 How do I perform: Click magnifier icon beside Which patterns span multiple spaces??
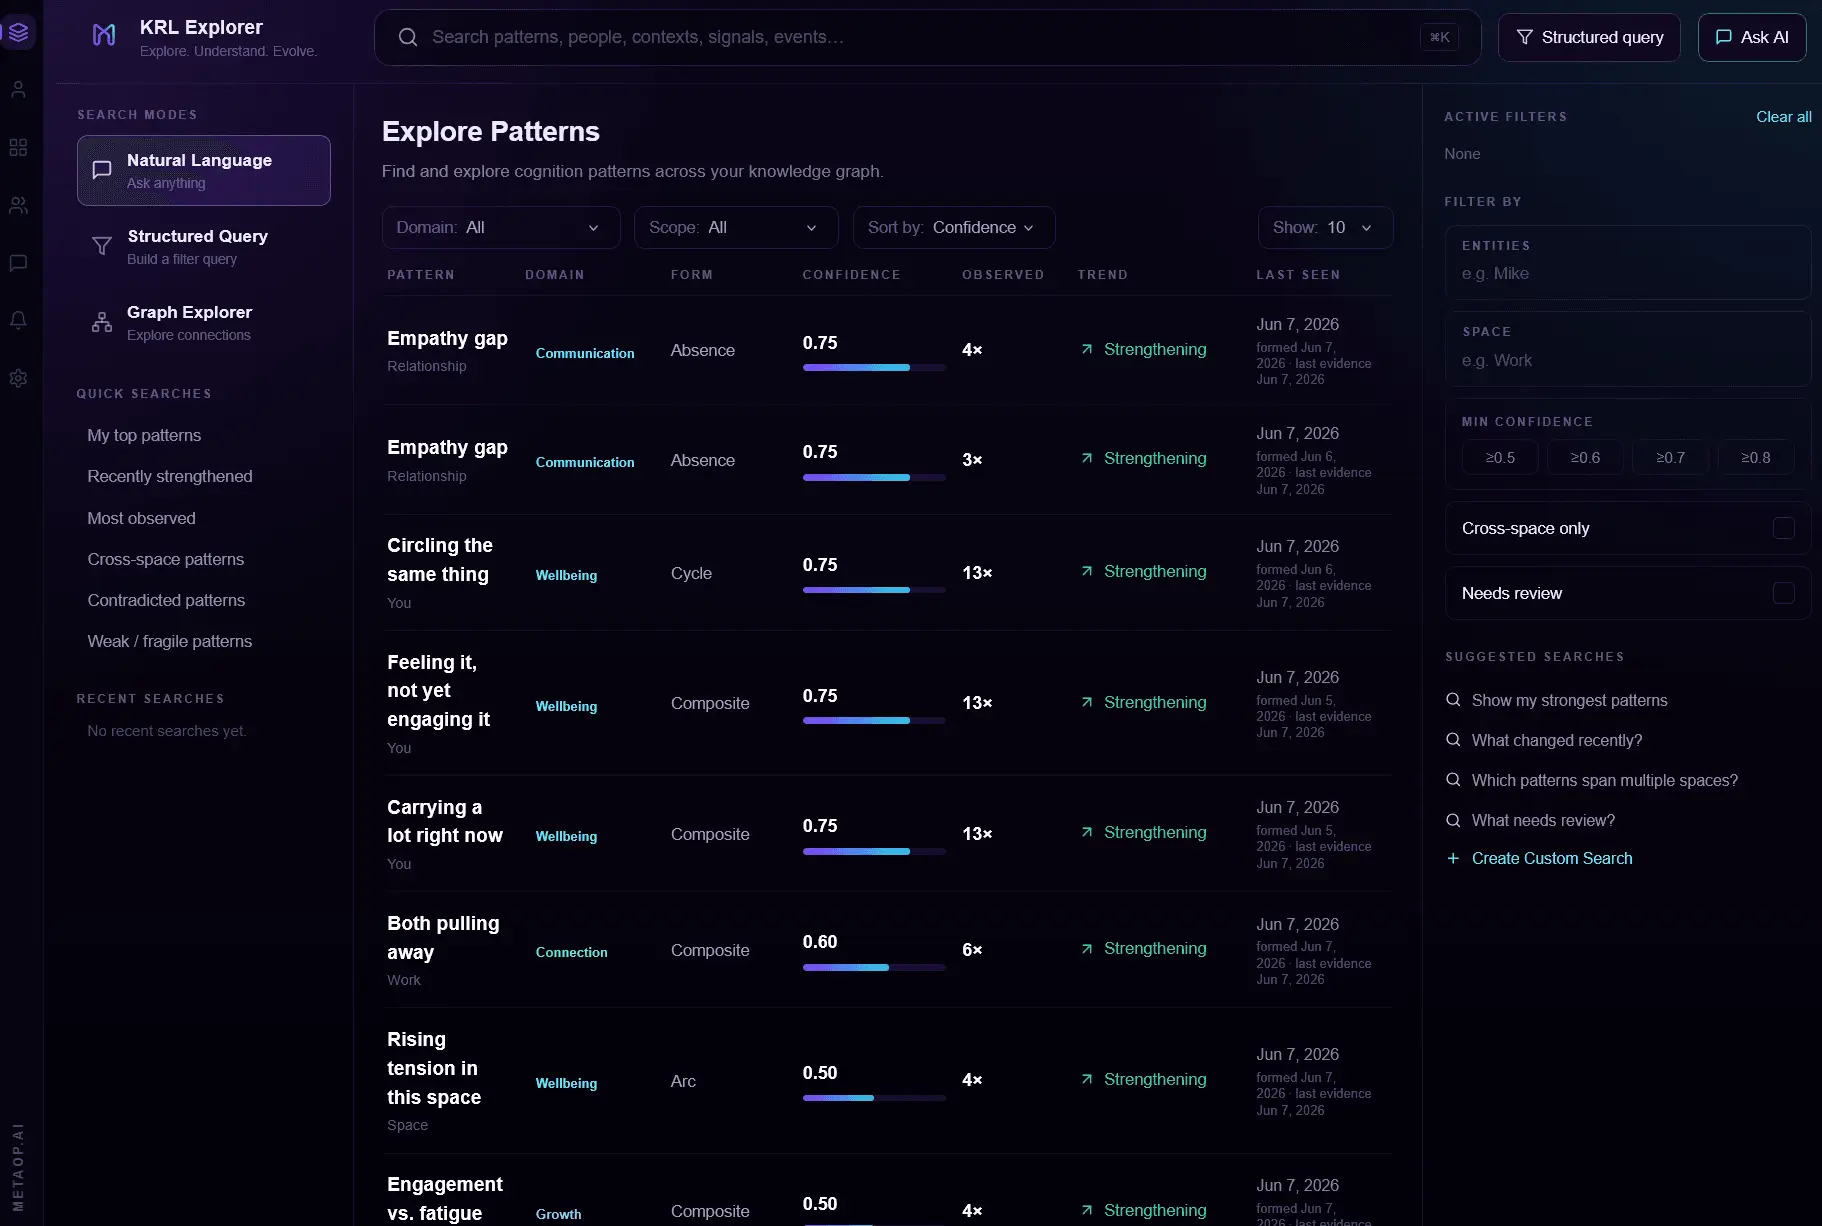click(1453, 780)
